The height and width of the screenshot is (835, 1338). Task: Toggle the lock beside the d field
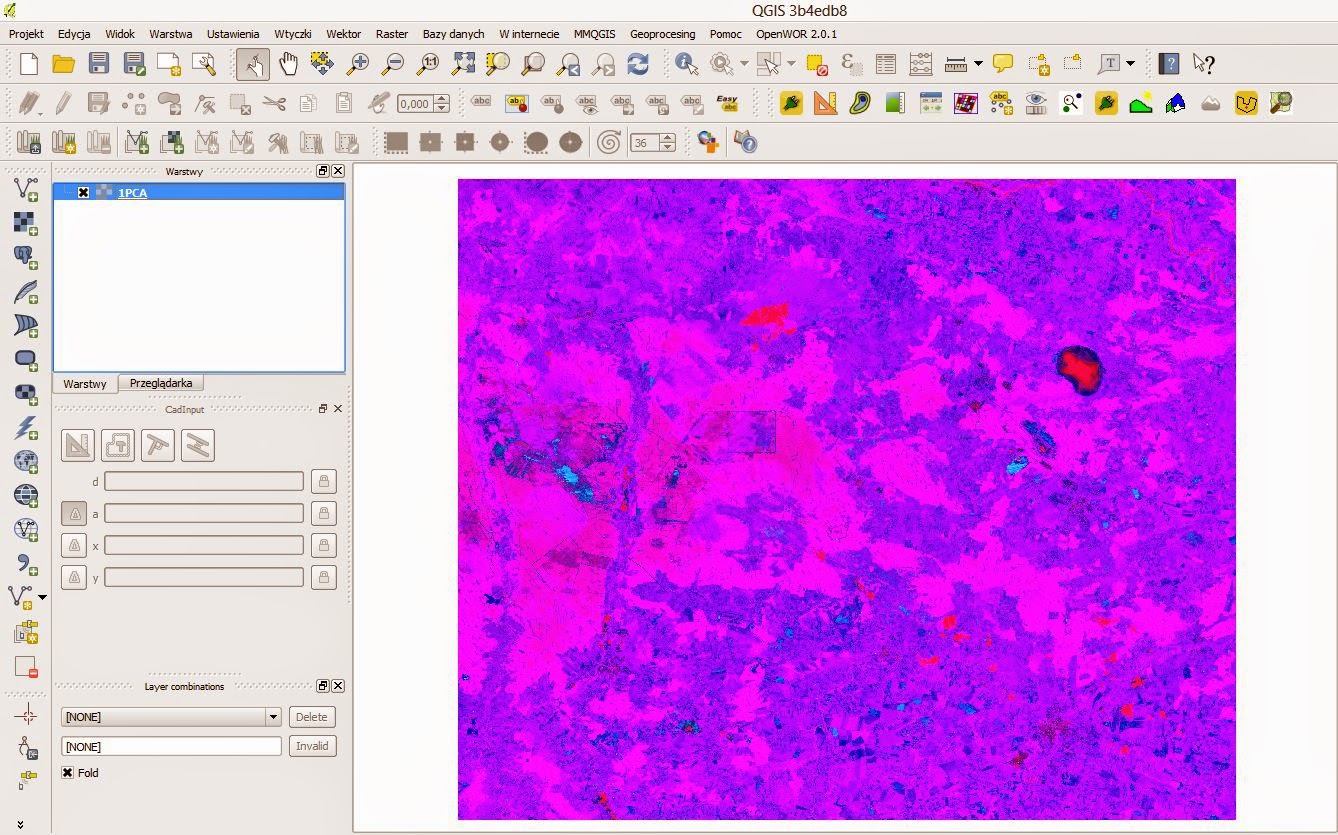point(323,482)
